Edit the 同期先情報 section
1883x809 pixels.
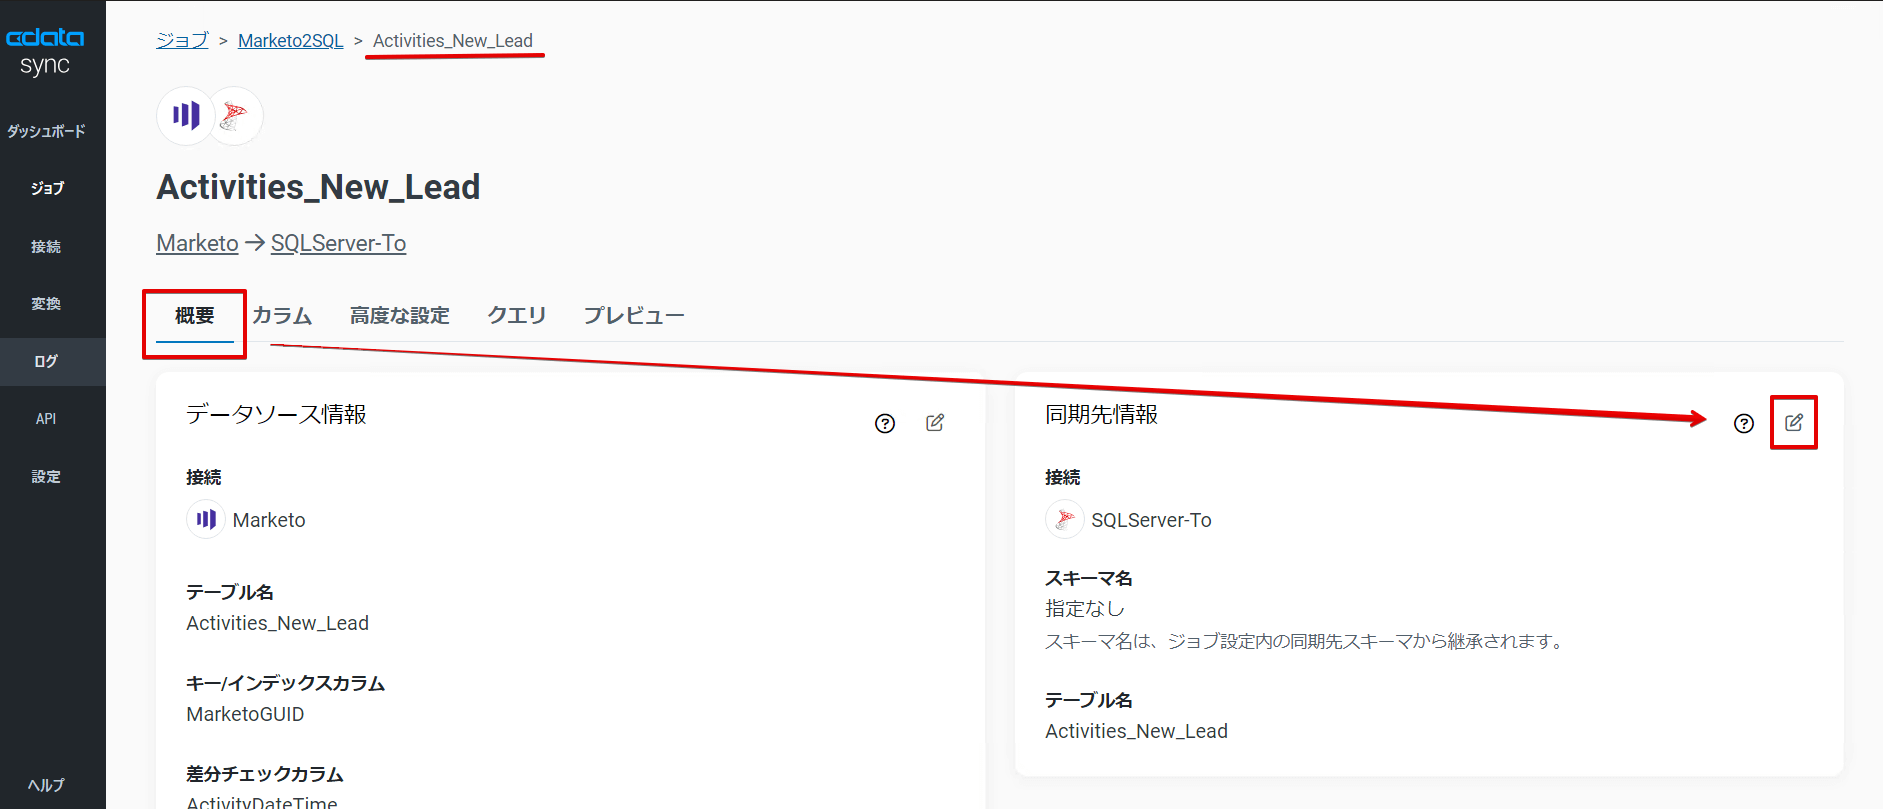click(1794, 423)
